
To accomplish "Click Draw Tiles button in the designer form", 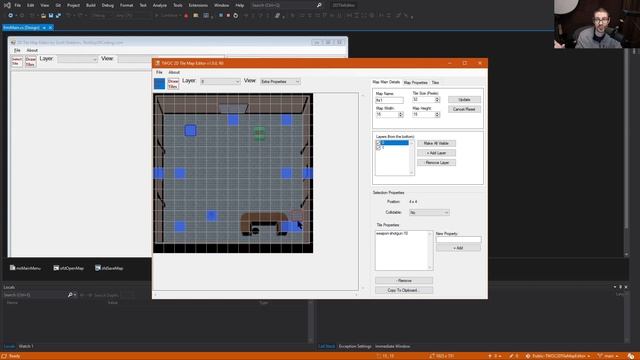I will click(31, 61).
